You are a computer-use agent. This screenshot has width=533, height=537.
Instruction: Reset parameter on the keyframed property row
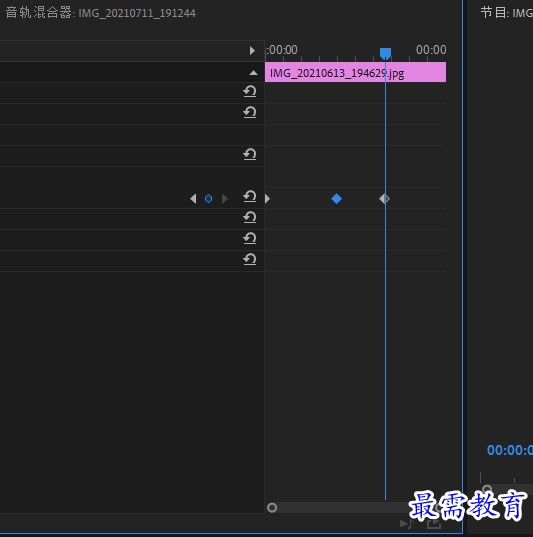click(250, 196)
